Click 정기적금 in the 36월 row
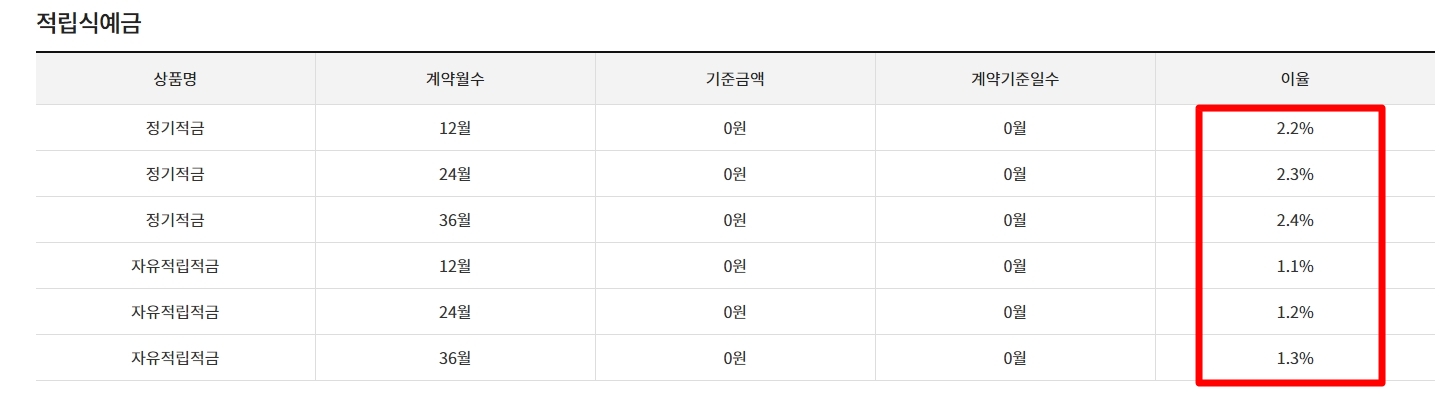1446x394 pixels. pyautogui.click(x=175, y=220)
